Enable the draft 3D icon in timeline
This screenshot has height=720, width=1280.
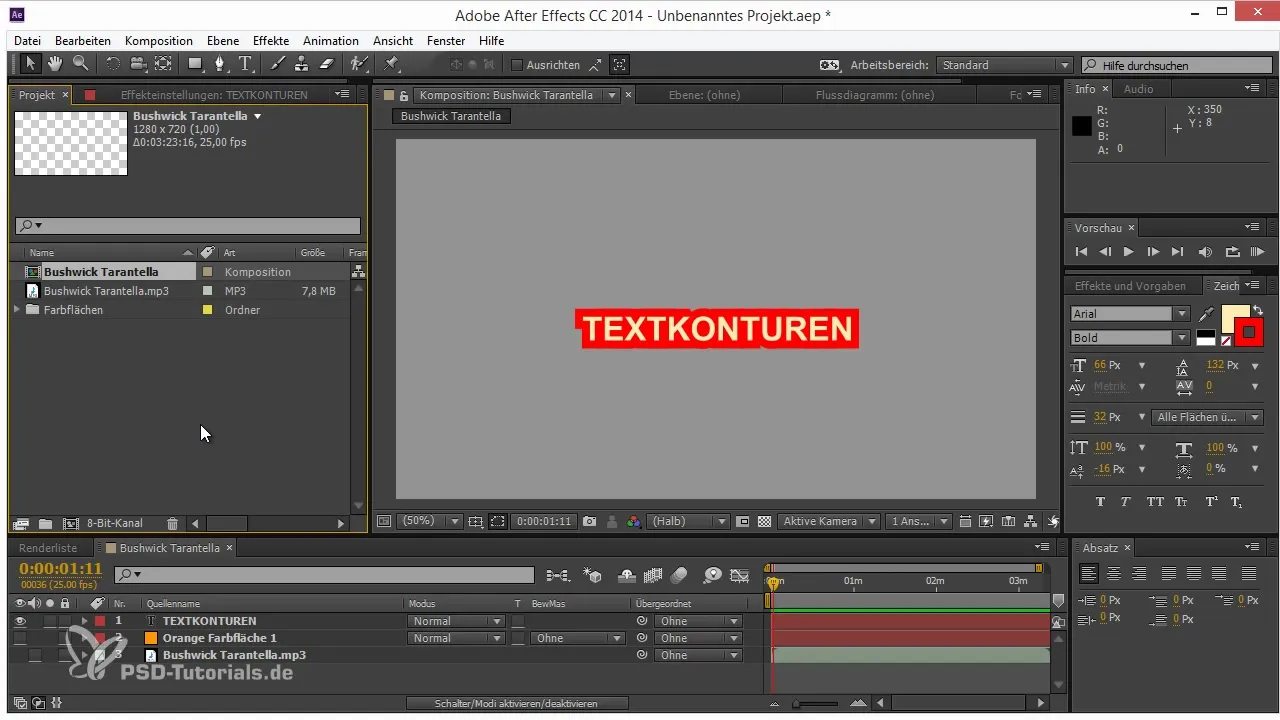(x=593, y=575)
